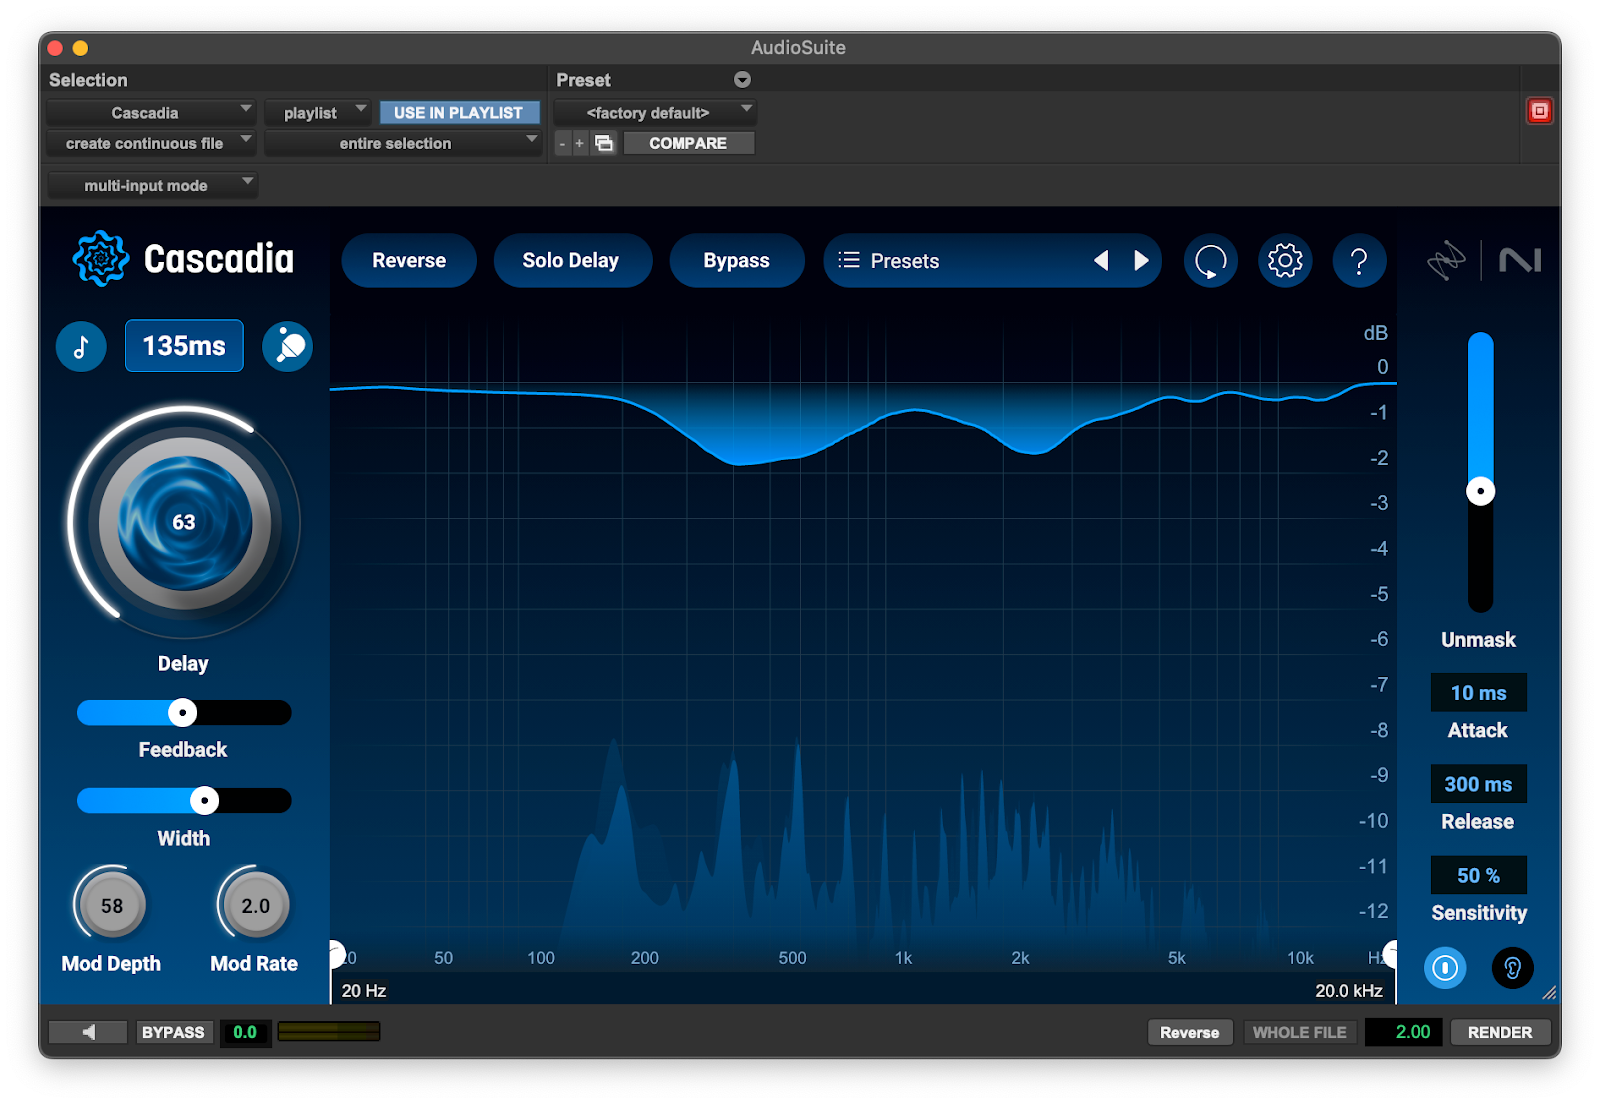Viewport: 1600px width, 1104px height.
Task: Toggle the WHOLE FILE button
Action: tap(1299, 1032)
